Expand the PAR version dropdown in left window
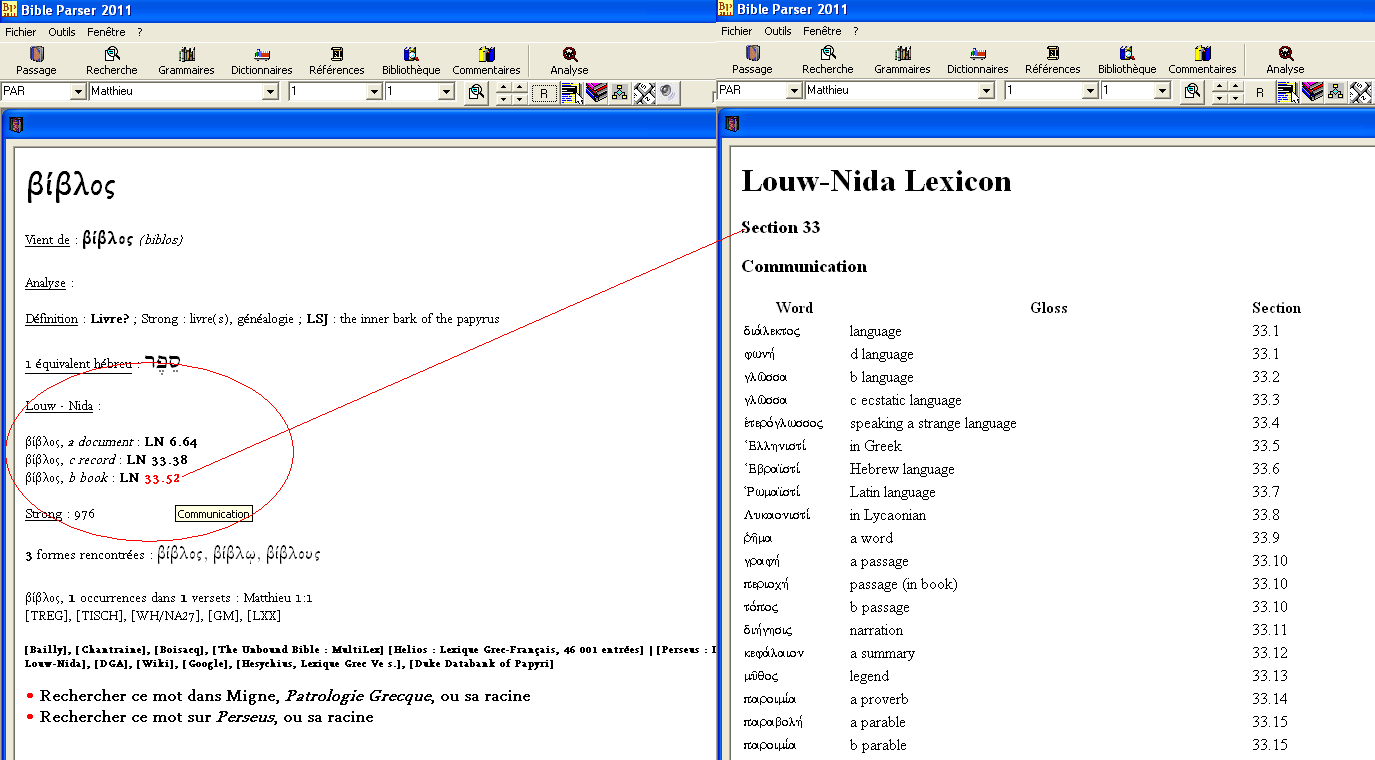1375x760 pixels. 78,92
